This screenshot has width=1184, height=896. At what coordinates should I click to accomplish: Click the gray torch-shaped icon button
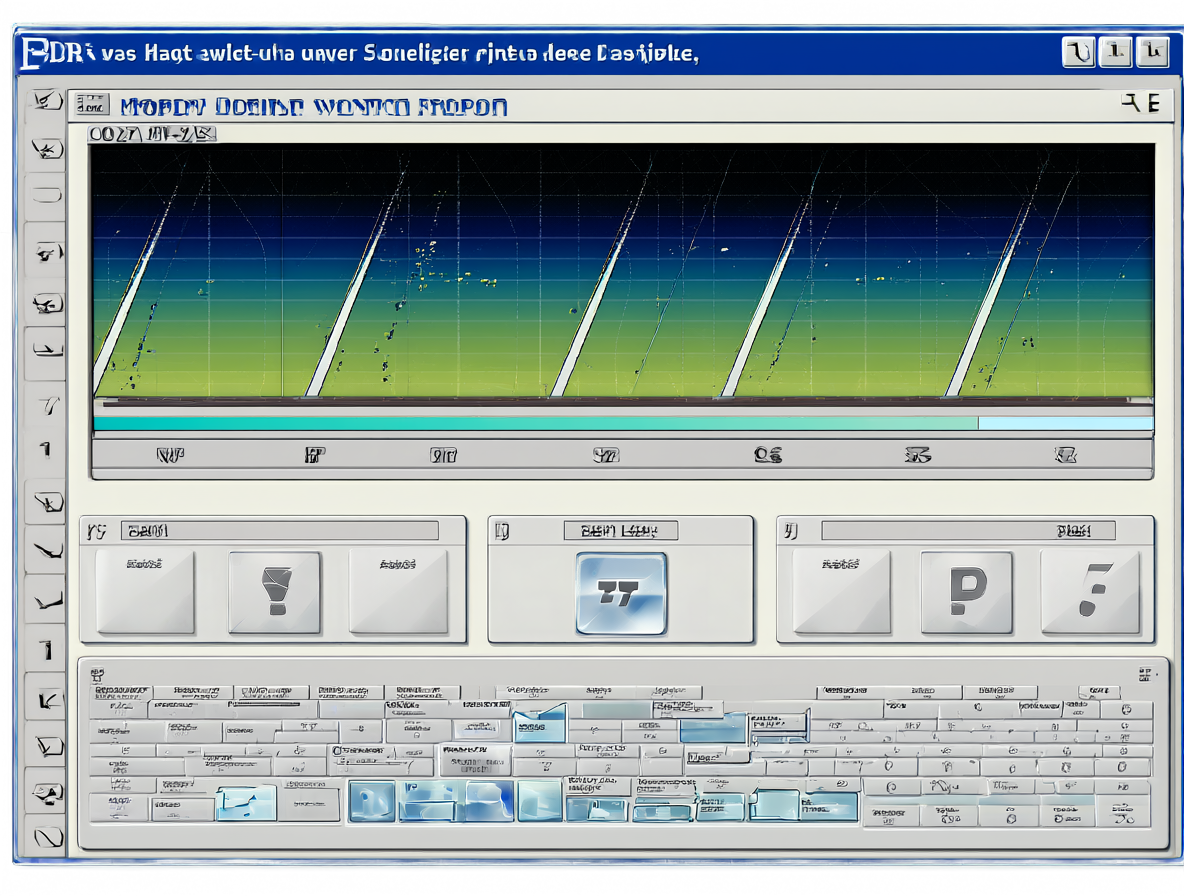pyautogui.click(x=275, y=592)
